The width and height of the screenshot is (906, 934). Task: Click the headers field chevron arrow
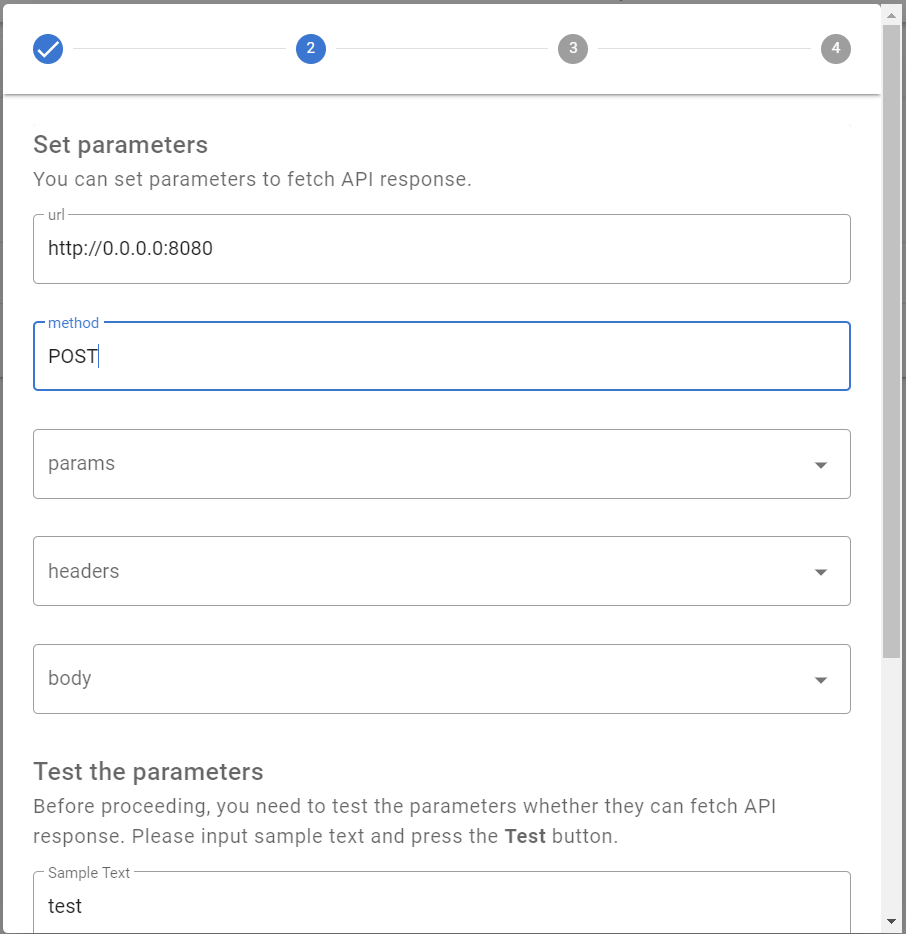(820, 571)
